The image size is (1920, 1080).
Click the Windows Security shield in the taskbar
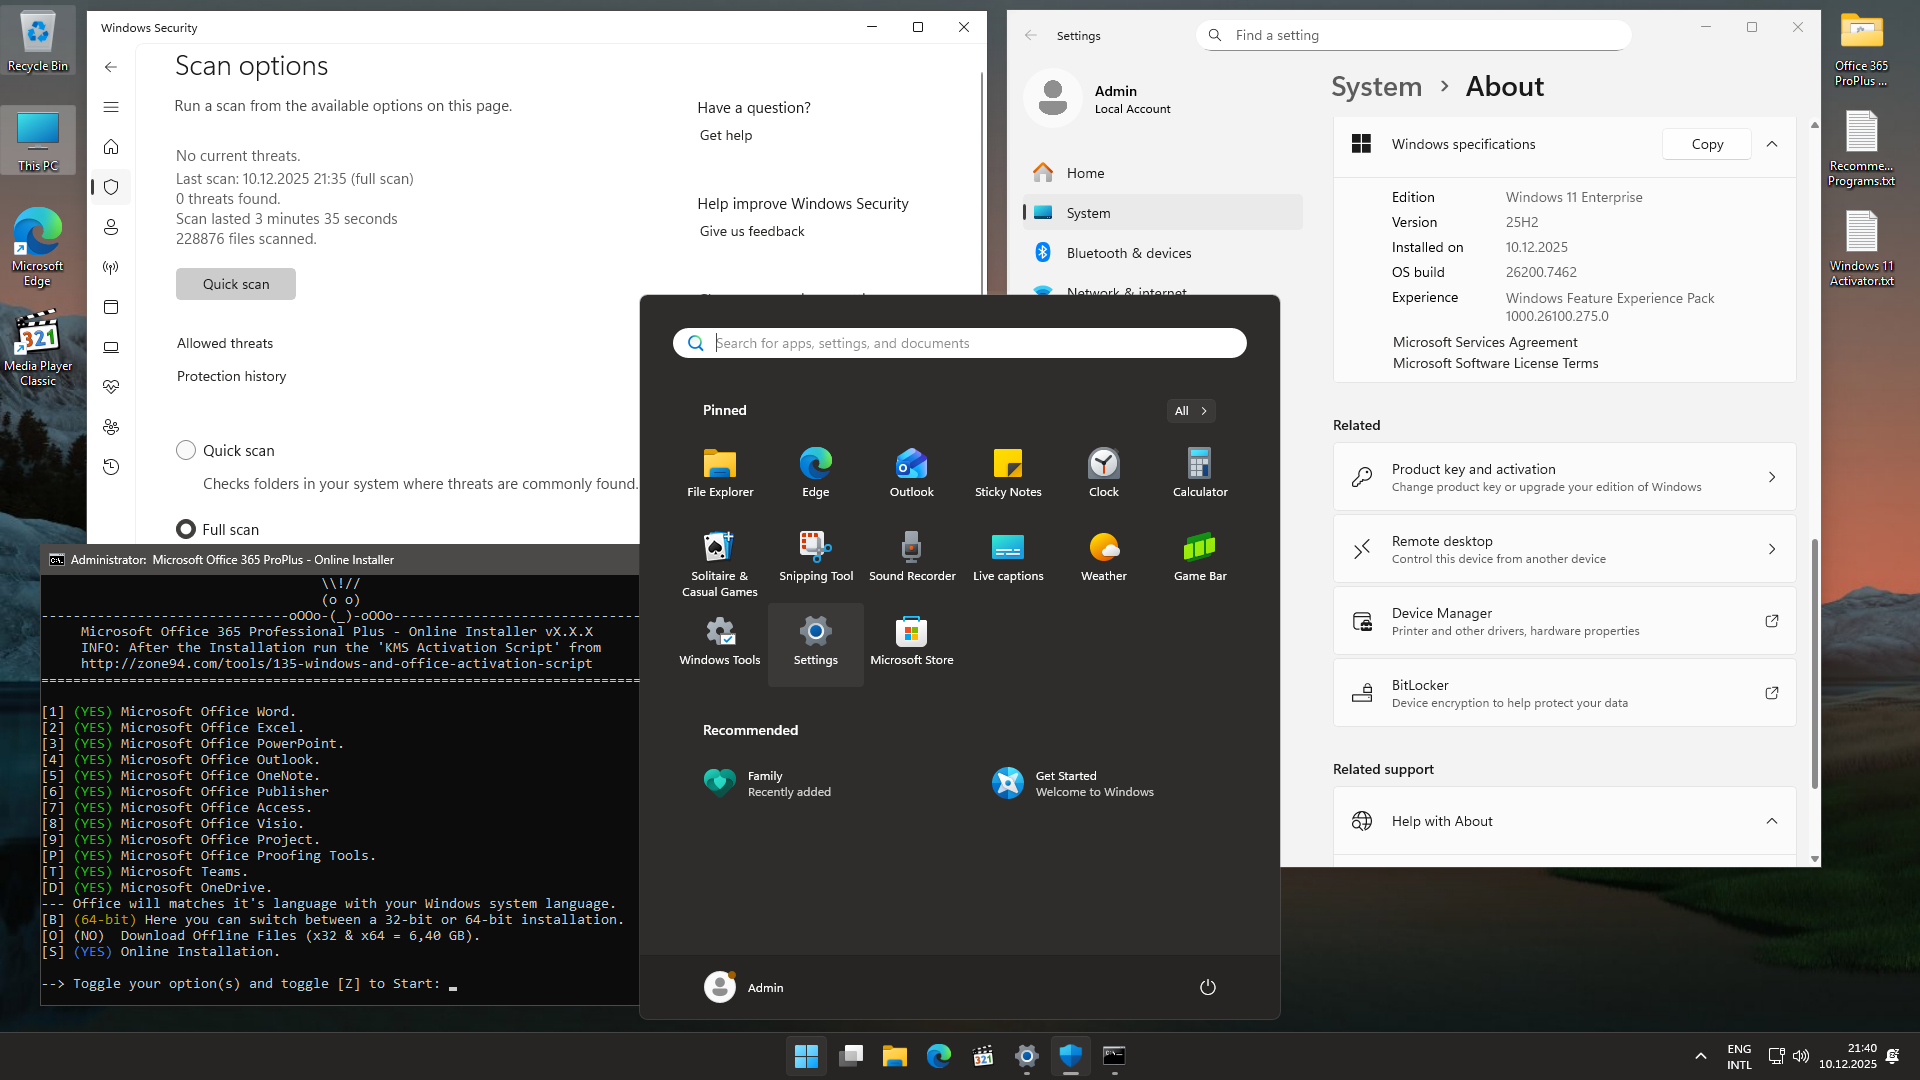pos(1071,1055)
